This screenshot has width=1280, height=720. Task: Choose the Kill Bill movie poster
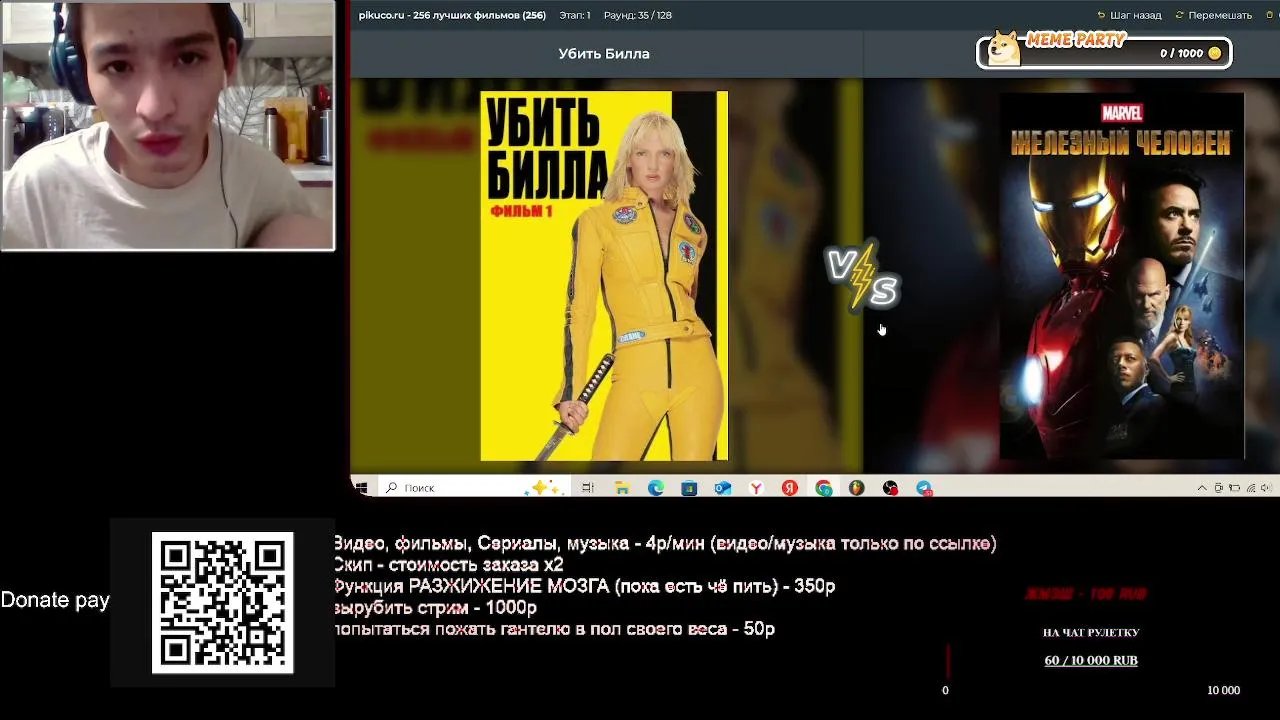604,276
